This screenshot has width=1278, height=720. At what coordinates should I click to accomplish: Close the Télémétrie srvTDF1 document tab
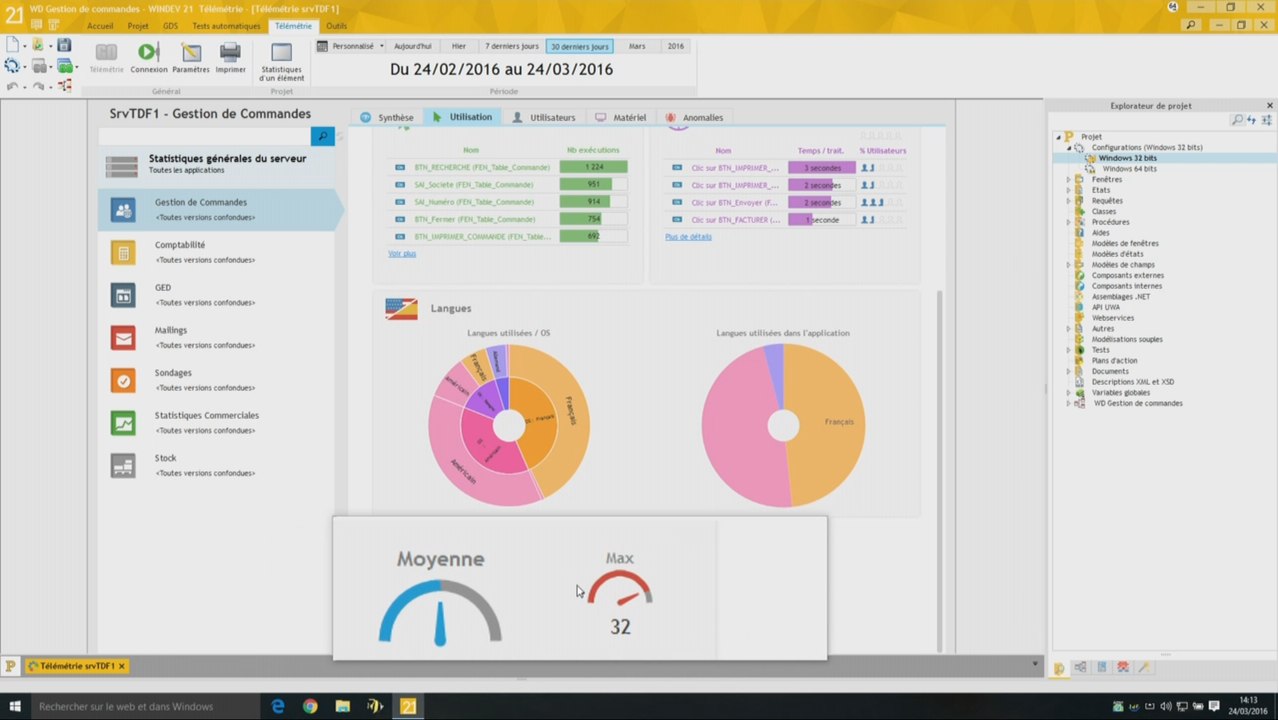(x=122, y=666)
